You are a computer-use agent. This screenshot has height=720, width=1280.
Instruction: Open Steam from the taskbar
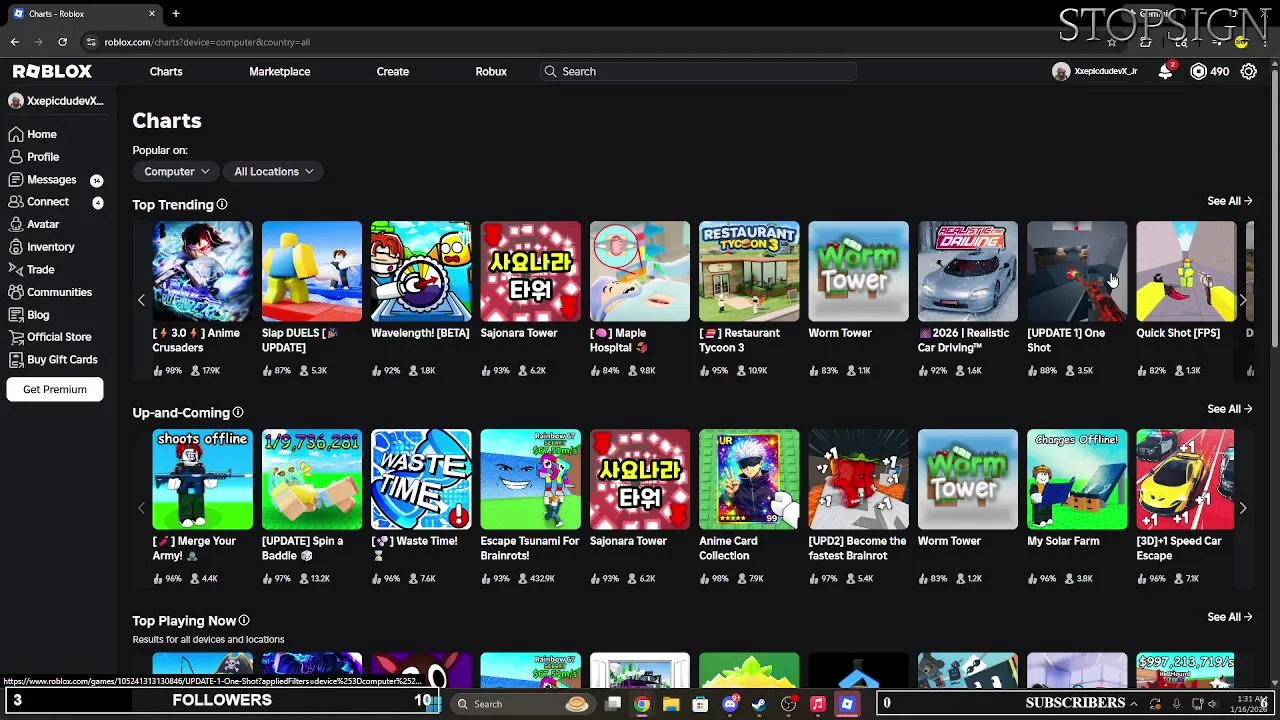[759, 704]
